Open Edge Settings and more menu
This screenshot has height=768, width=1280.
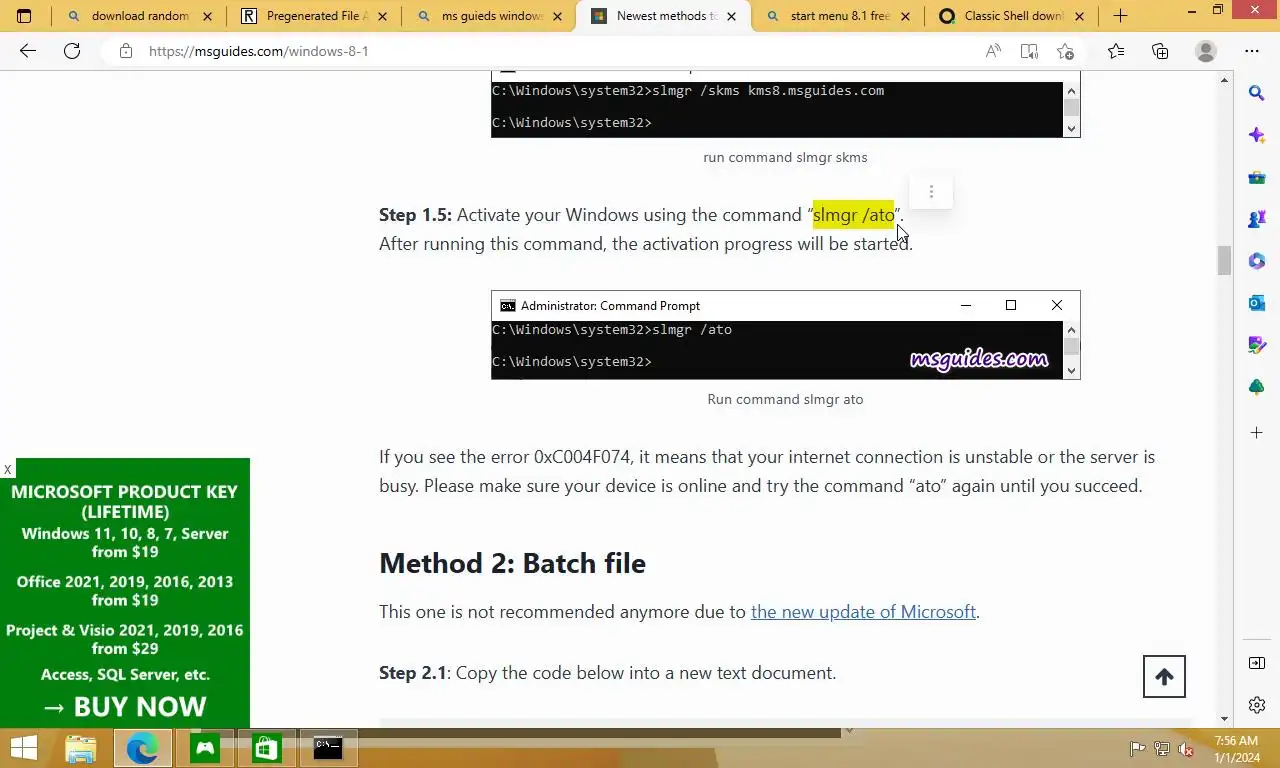tap(1252, 51)
